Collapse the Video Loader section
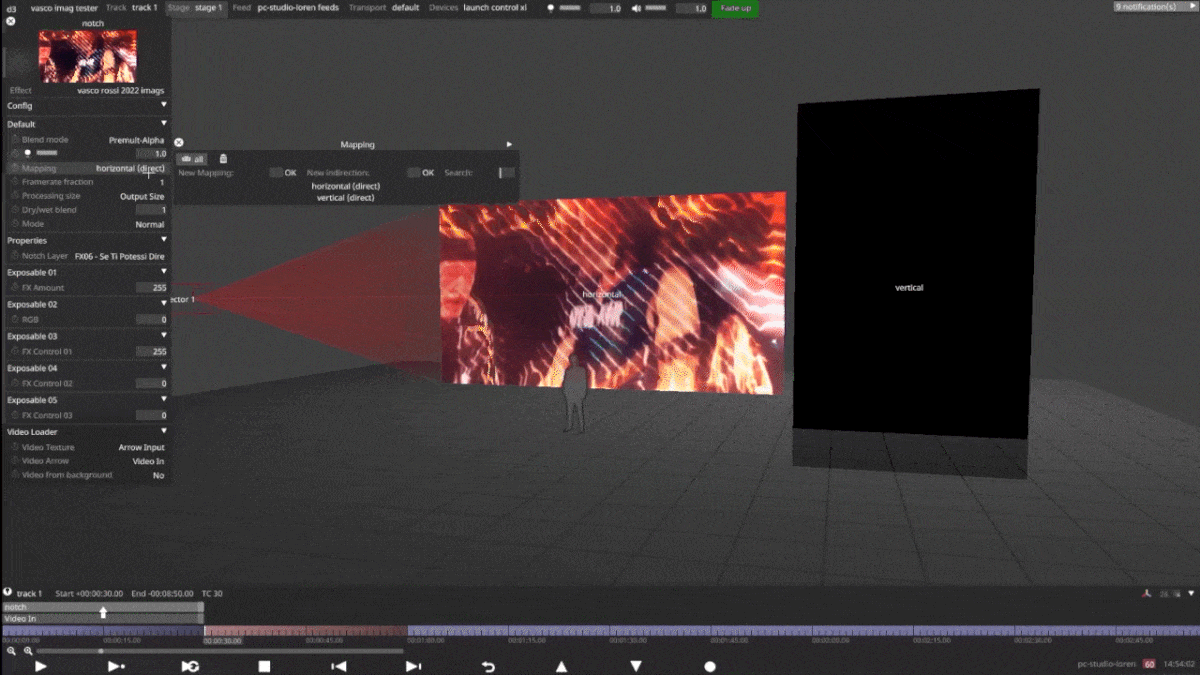 pos(164,431)
